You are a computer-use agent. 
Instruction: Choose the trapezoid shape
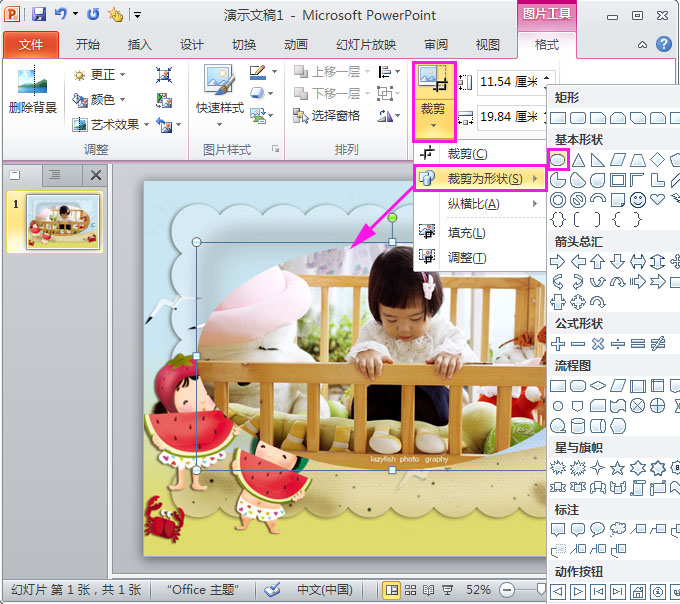pos(638,160)
